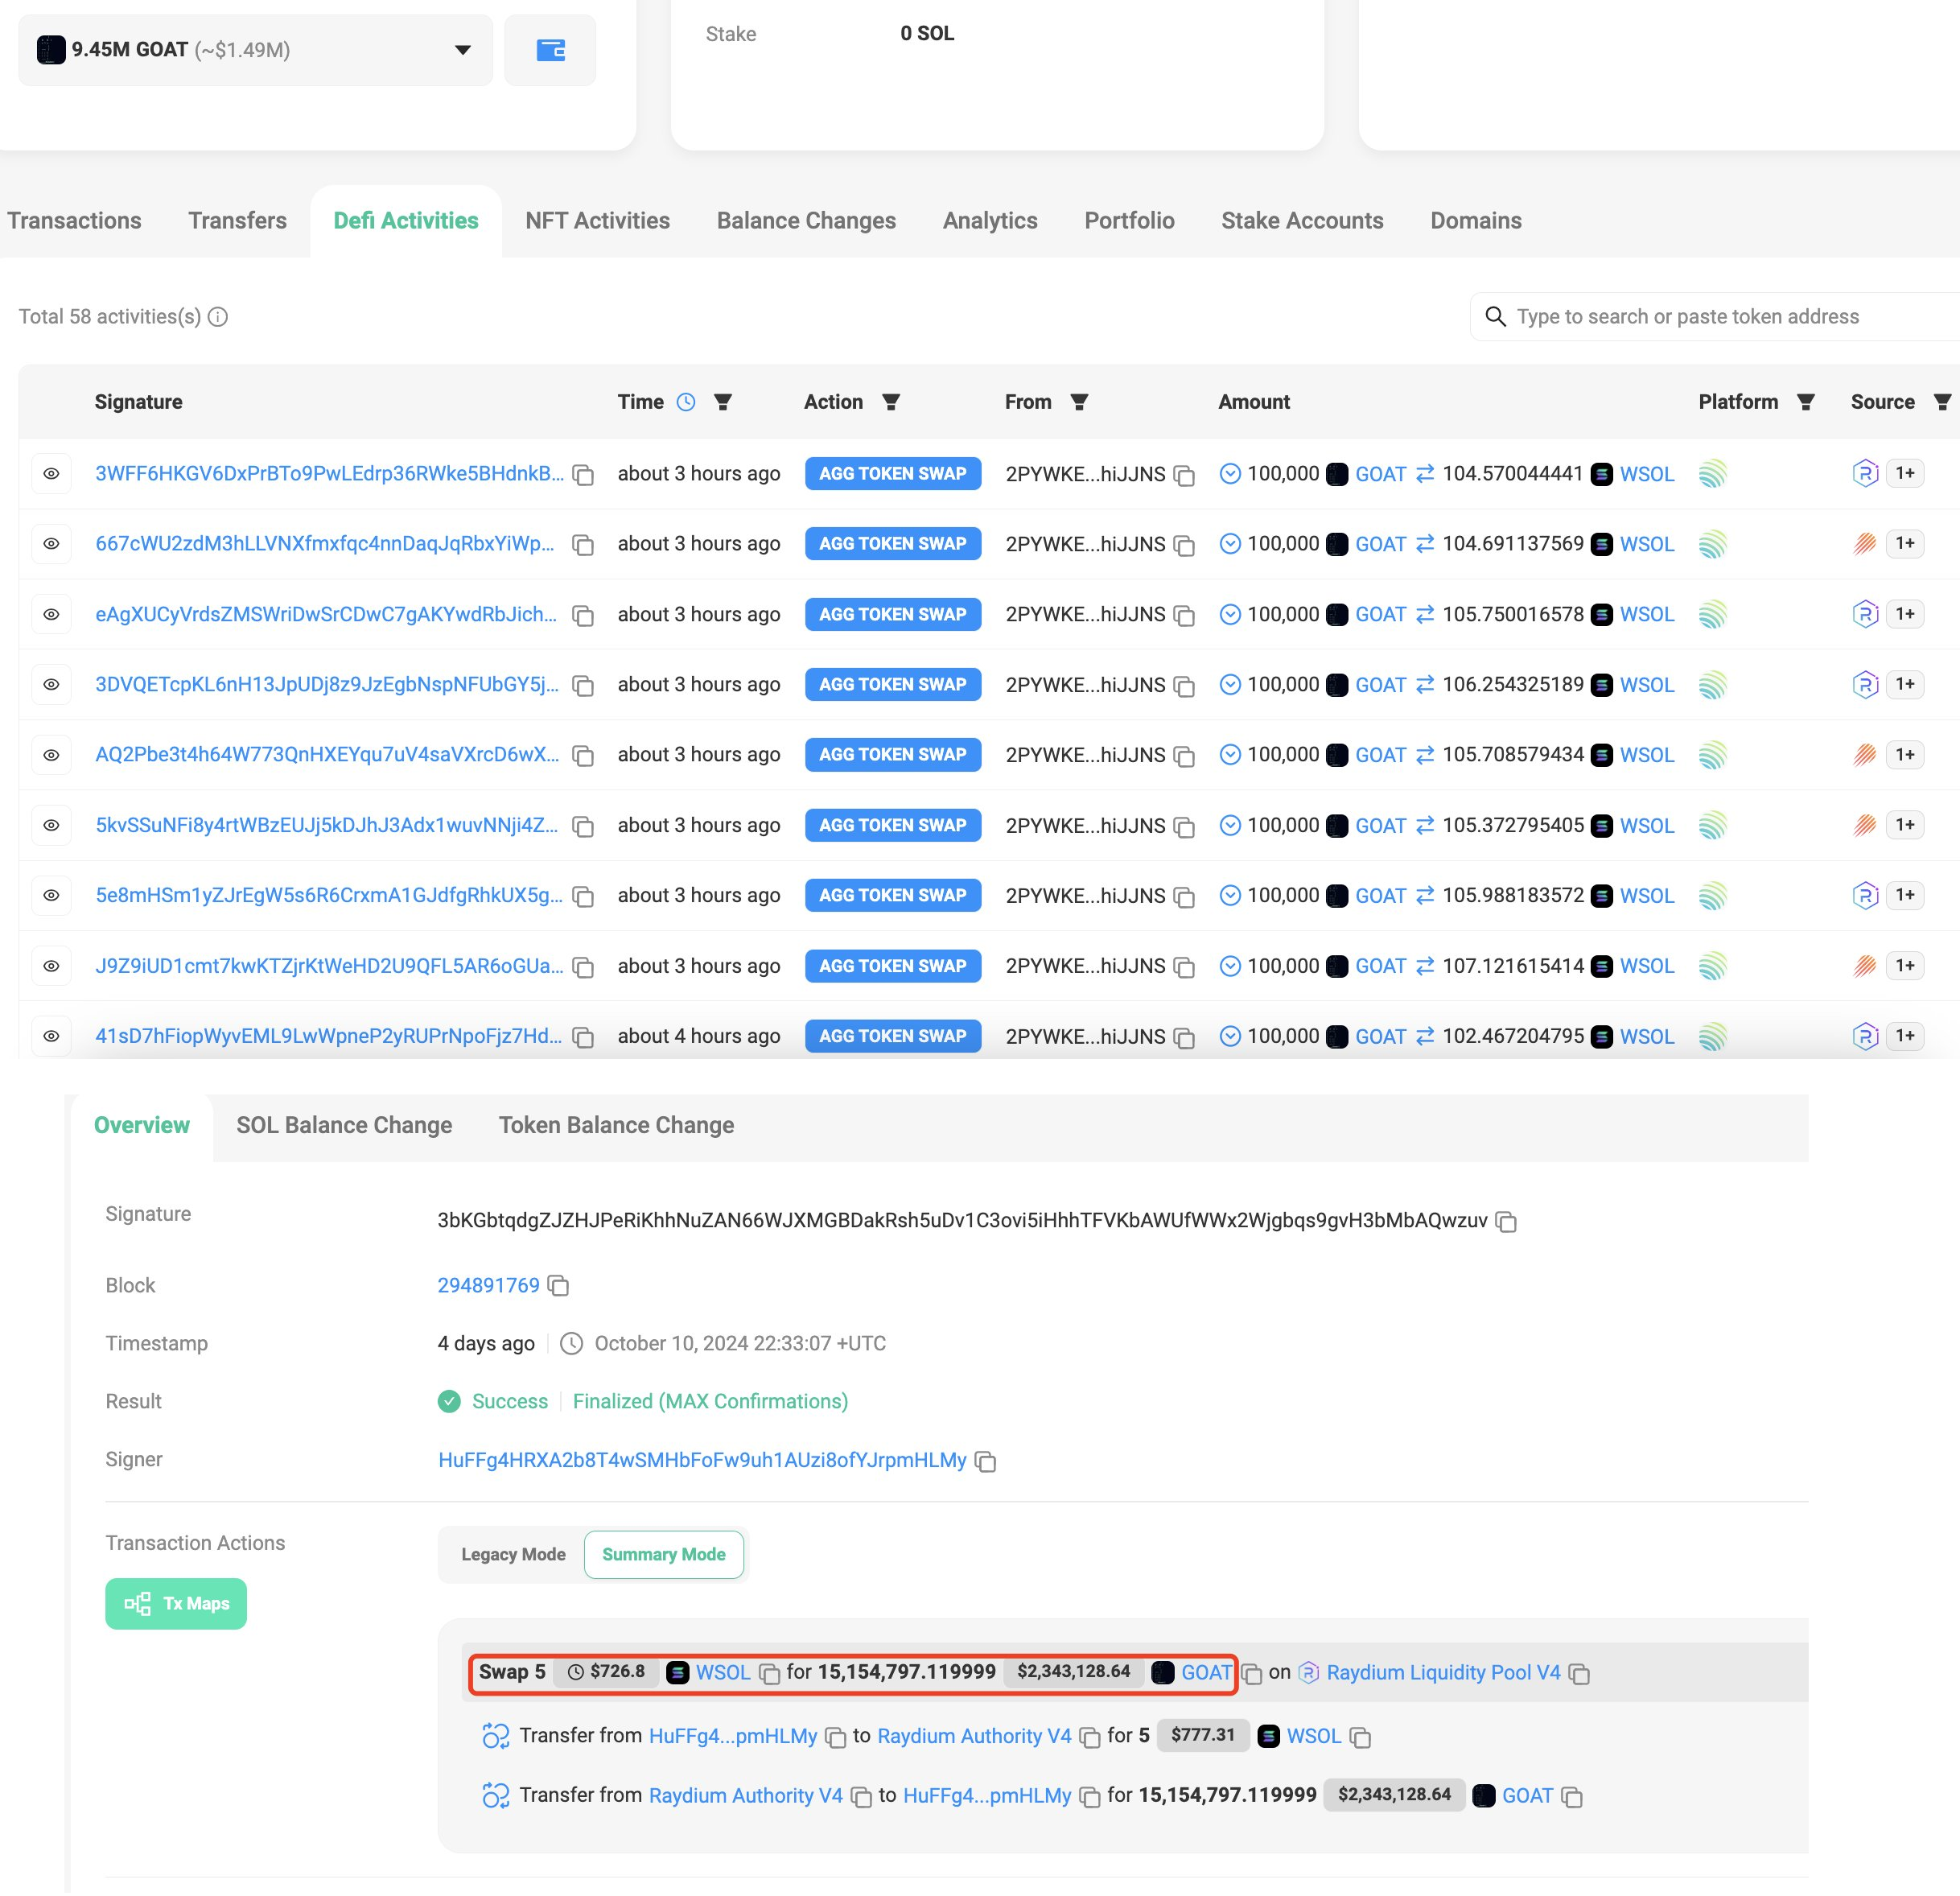Copy the Raydium Liquidity Pool V4 address
The width and height of the screenshot is (1960, 1896).
(1580, 1673)
